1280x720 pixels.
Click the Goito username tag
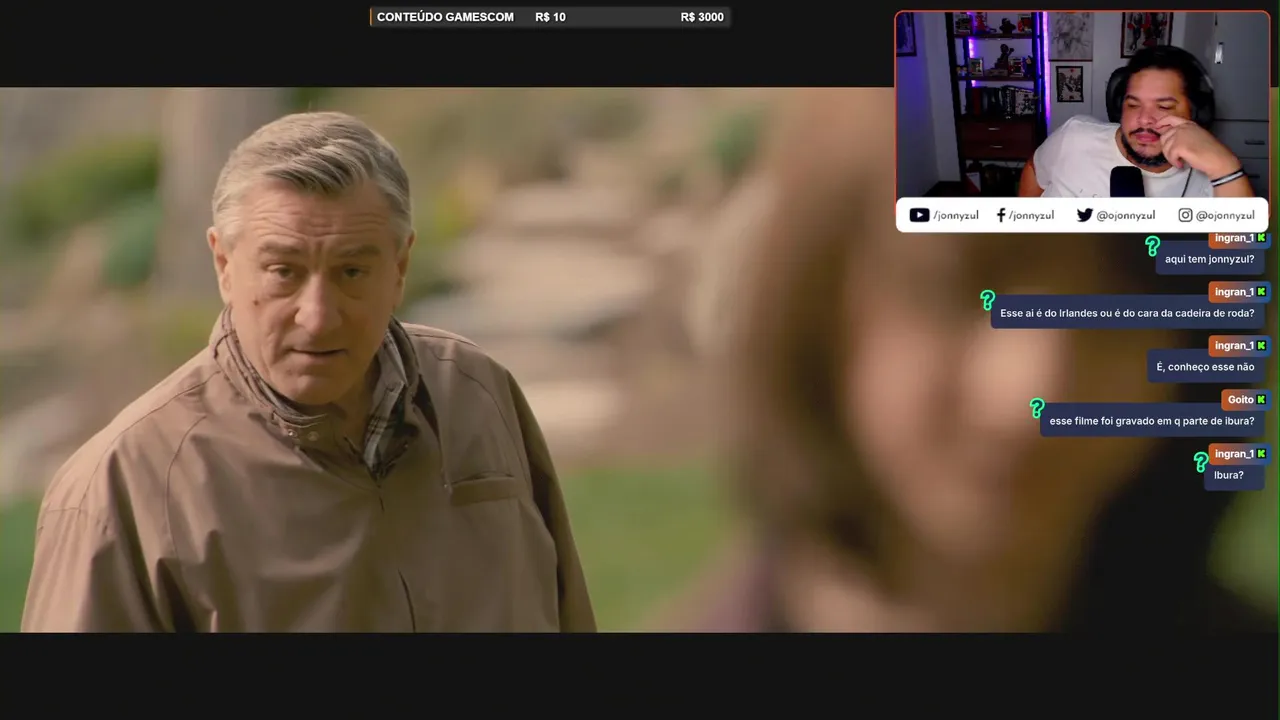(1246, 400)
